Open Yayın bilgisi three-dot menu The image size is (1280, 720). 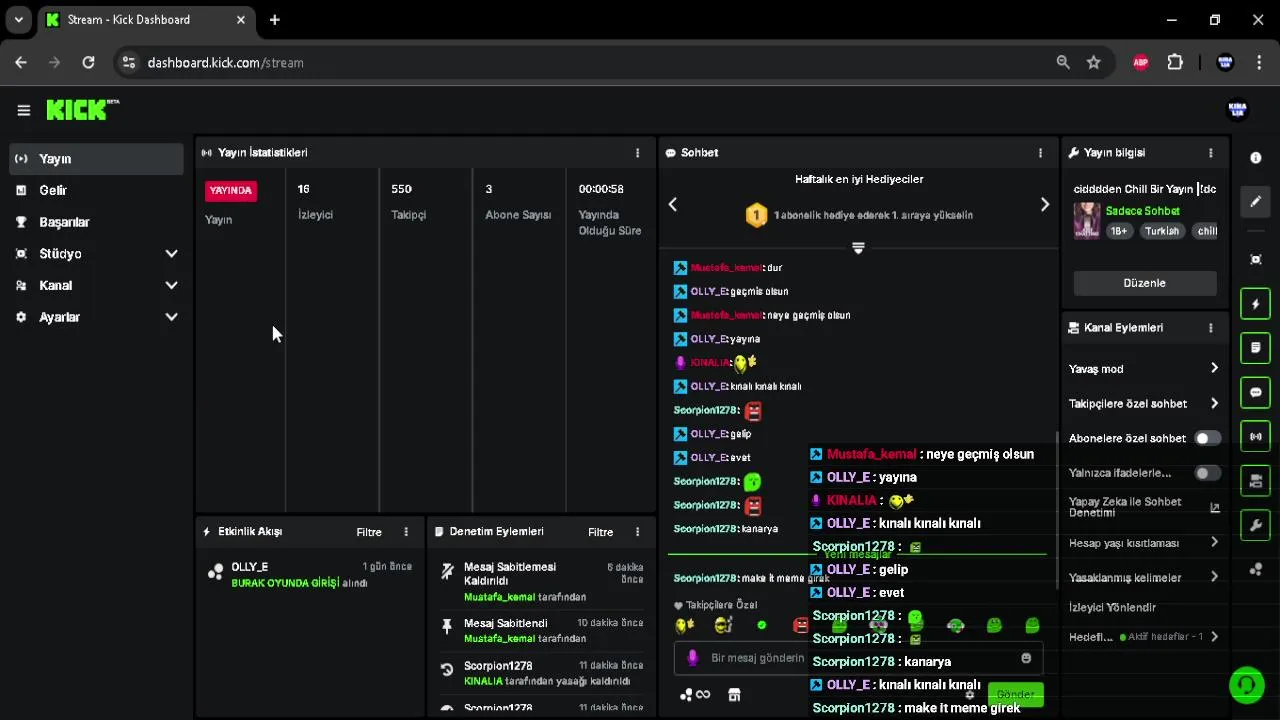point(1210,153)
